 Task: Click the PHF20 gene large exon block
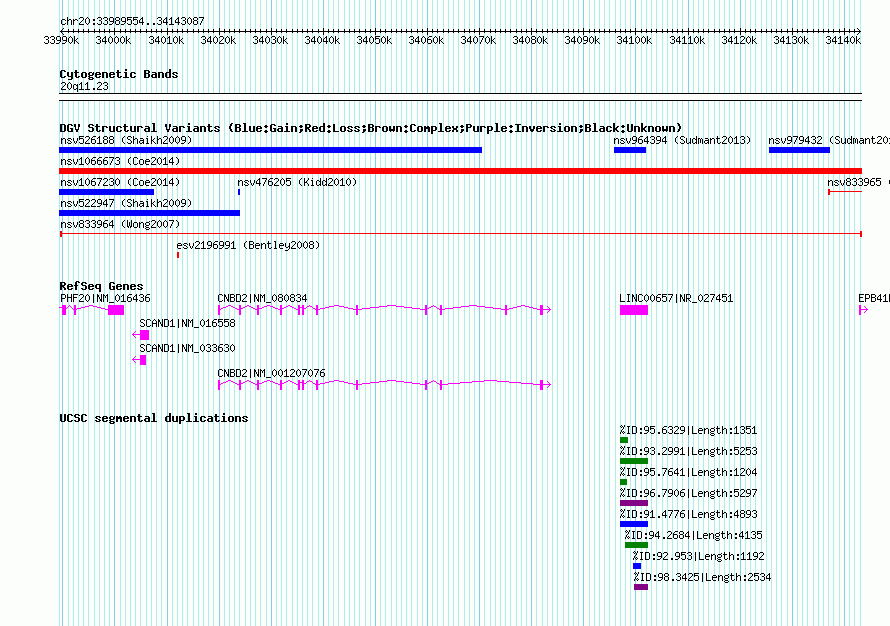pos(116,310)
